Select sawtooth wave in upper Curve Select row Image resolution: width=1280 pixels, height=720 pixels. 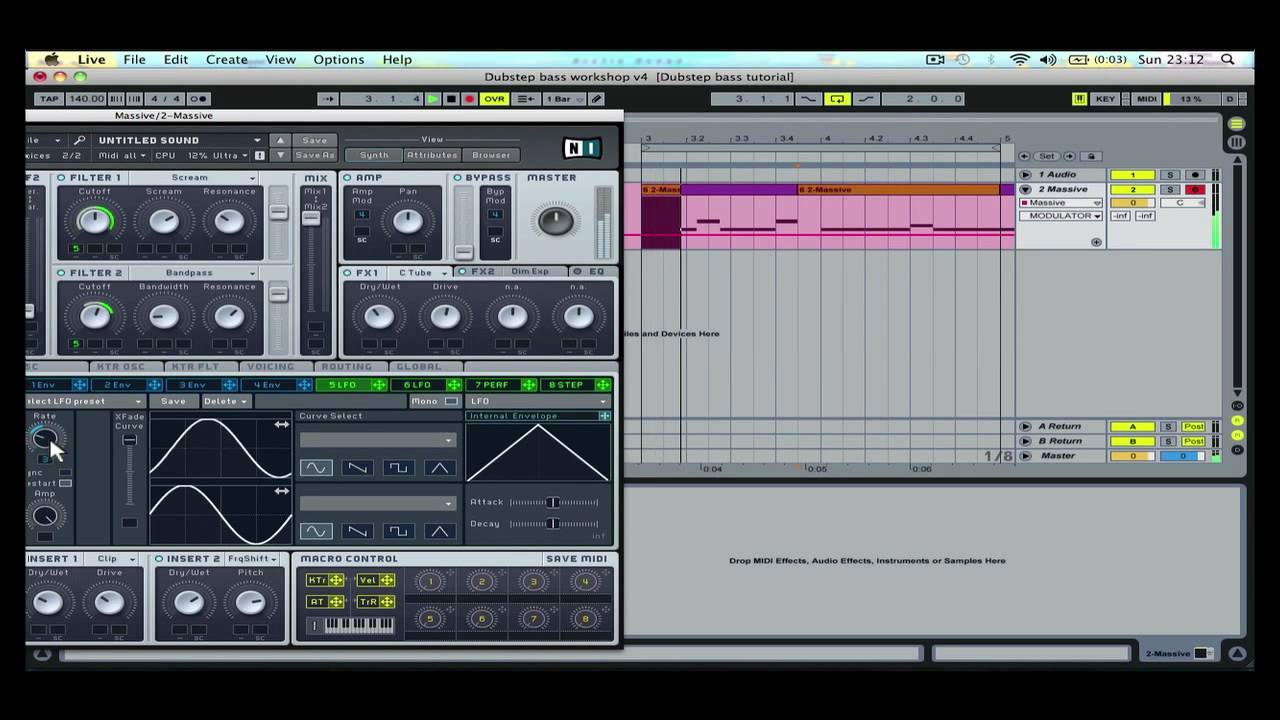click(x=357, y=468)
